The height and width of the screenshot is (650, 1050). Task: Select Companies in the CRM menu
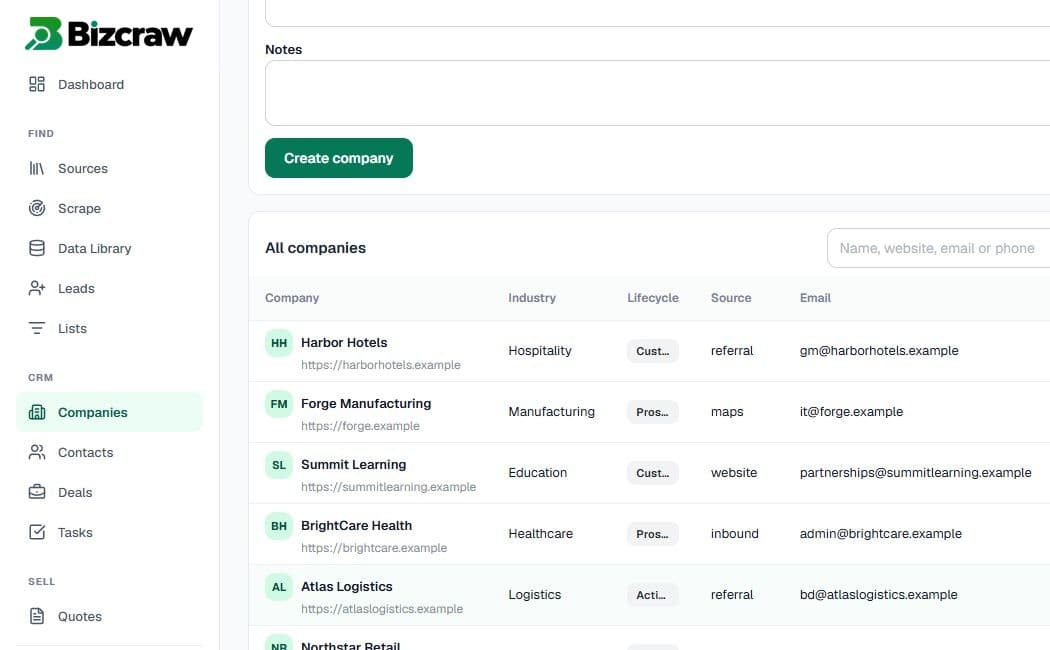(108, 412)
